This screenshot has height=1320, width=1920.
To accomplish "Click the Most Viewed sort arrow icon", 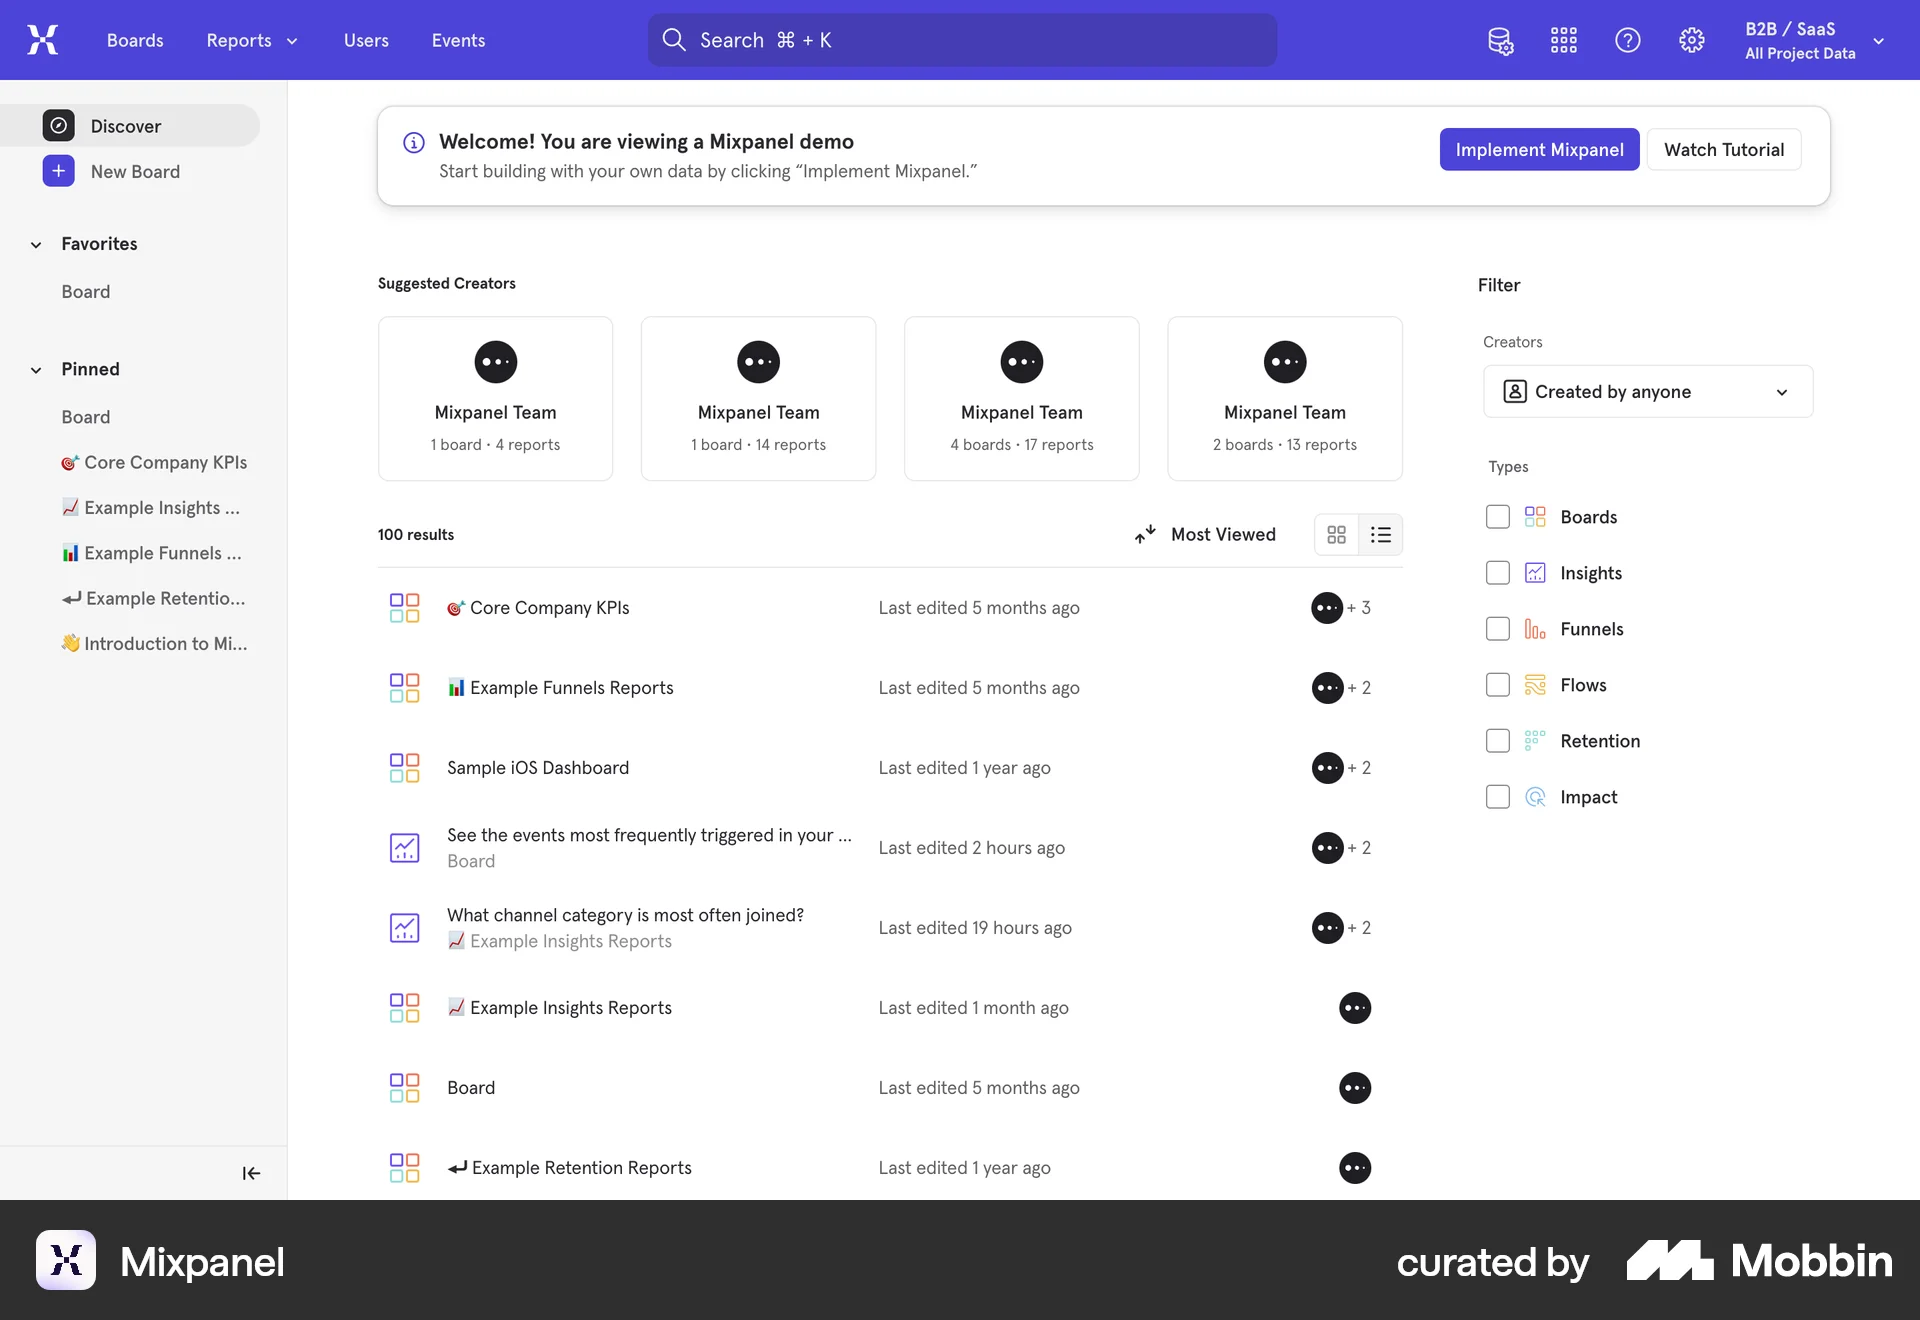I will click(x=1145, y=534).
